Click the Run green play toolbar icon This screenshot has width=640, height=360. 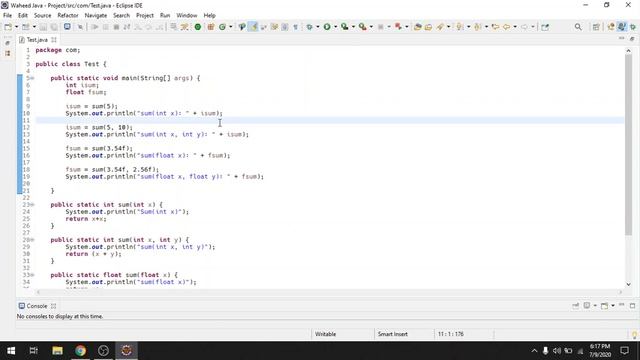click(x=327, y=27)
